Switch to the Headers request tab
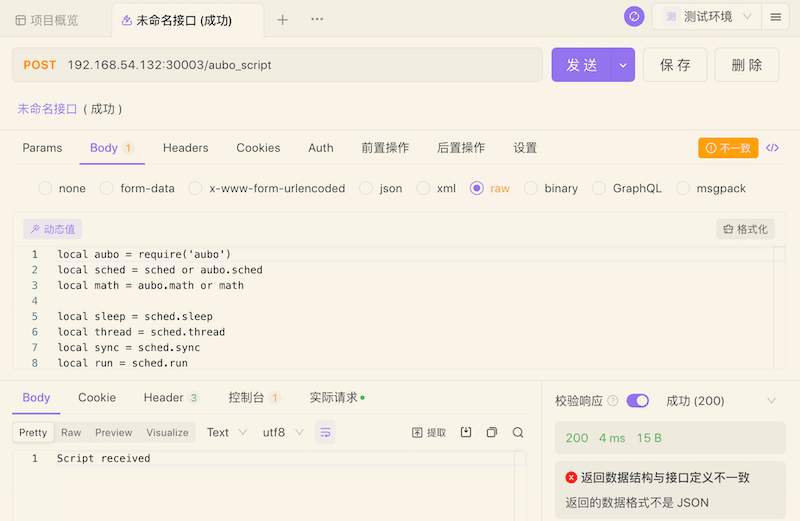Viewport: 800px width, 521px height. [186, 148]
